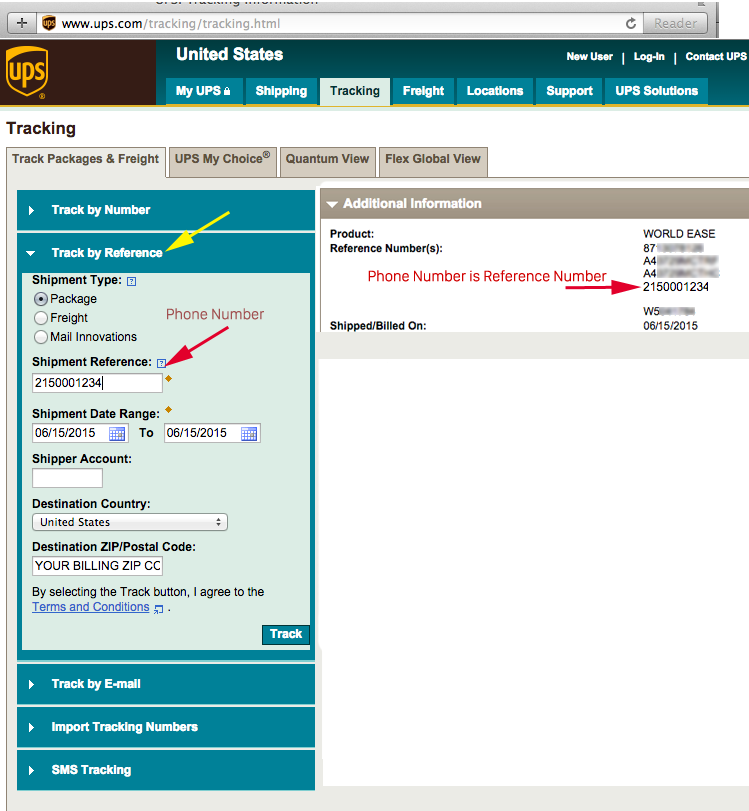Open the Freight menu
The height and width of the screenshot is (811, 749).
click(423, 91)
